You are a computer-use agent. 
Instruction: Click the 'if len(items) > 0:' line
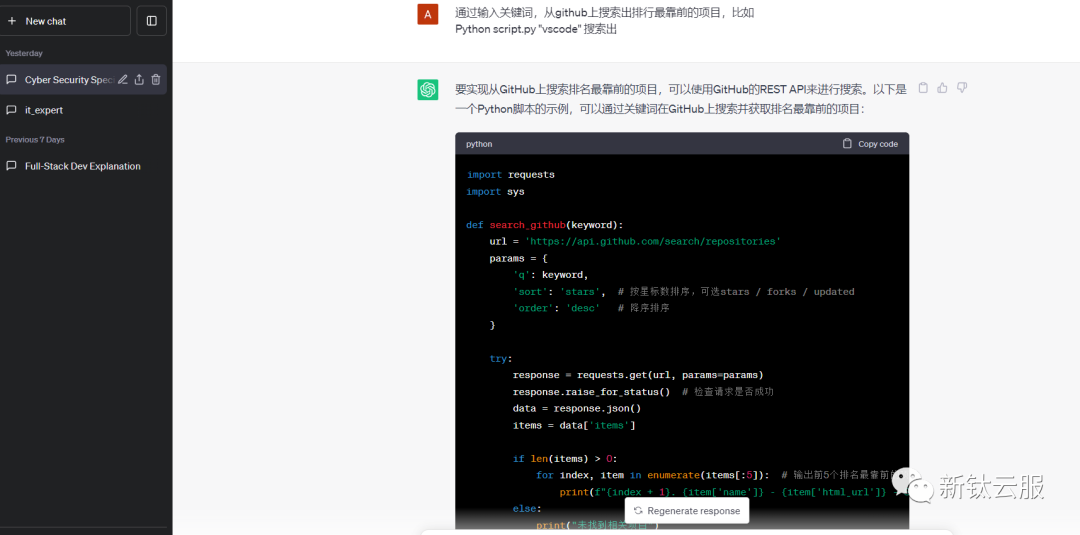coord(565,459)
